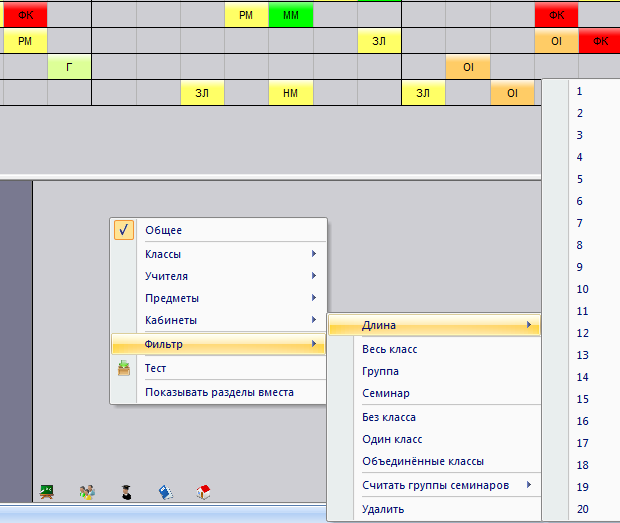Click Удалить in the filter submenu
This screenshot has width=620, height=523.
[x=383, y=509]
